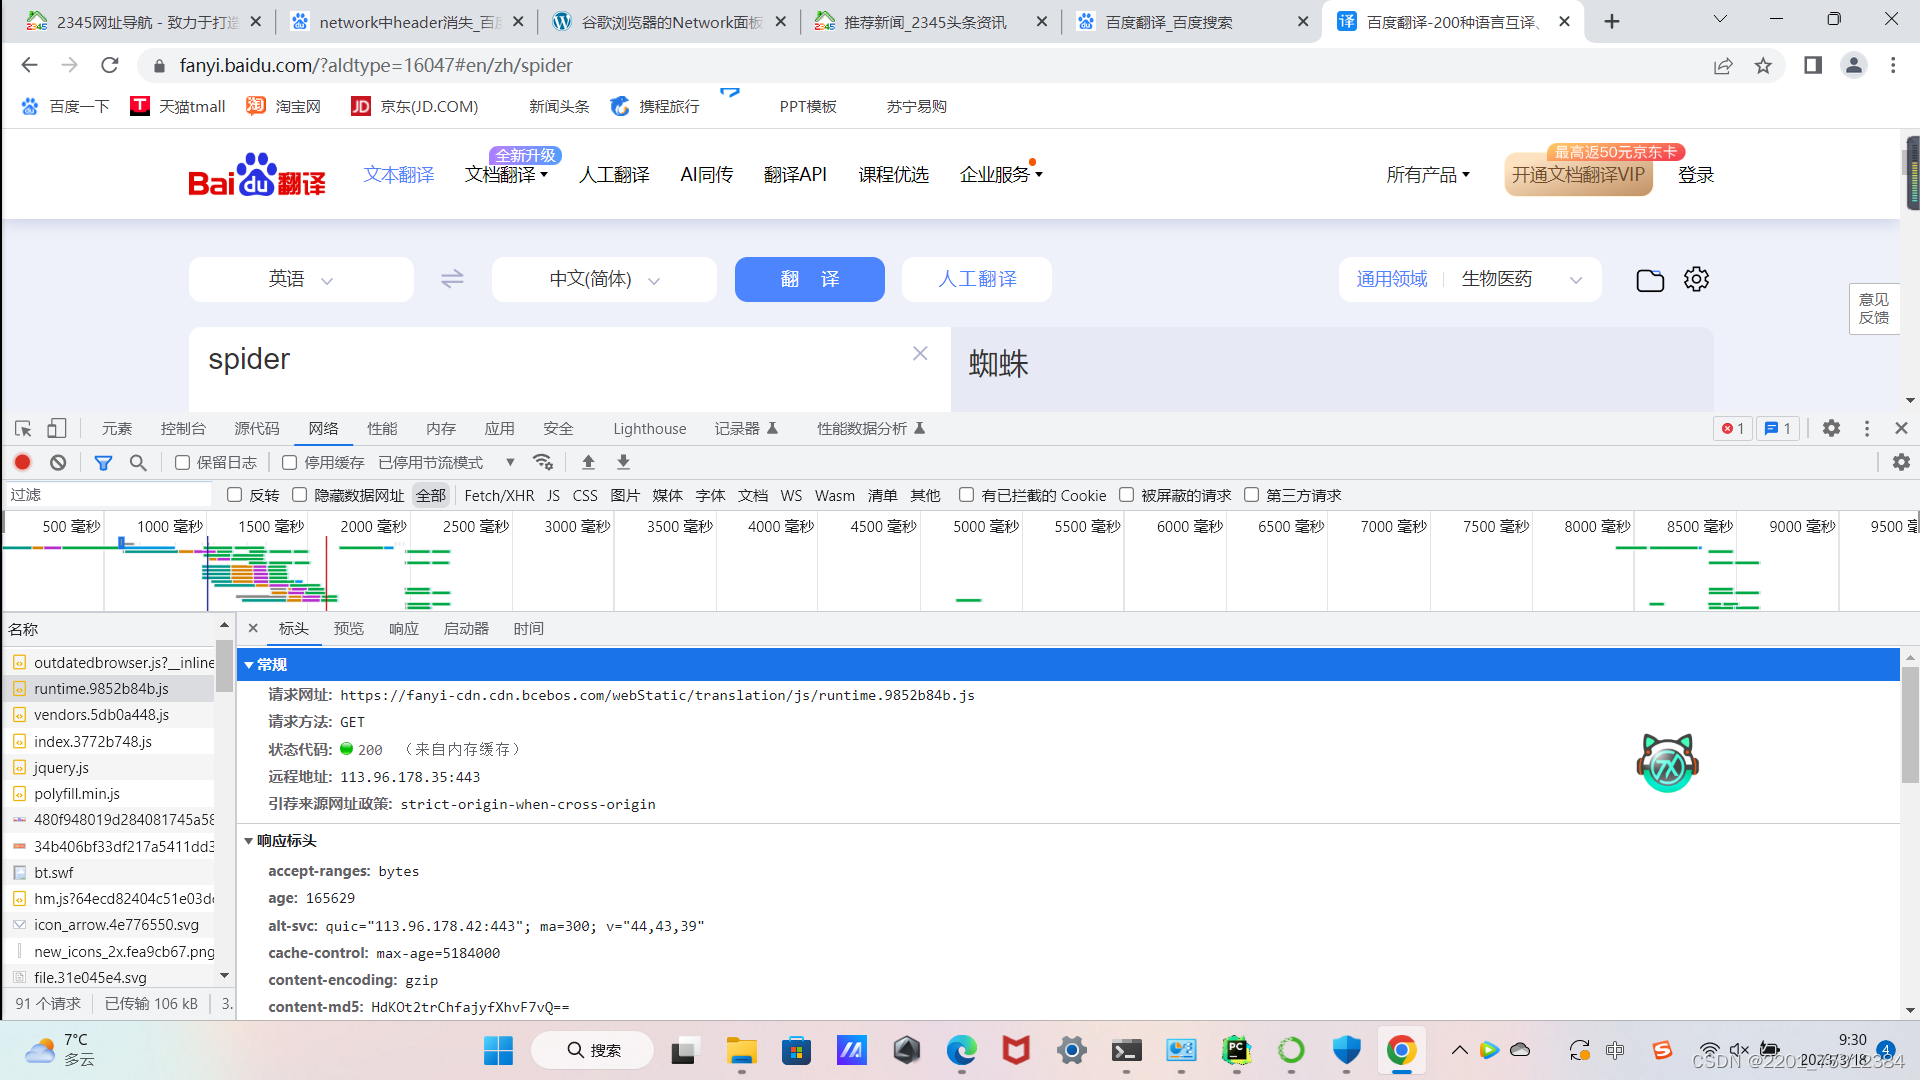
Task: Open the 英语 source language dropdown
Action: point(300,279)
